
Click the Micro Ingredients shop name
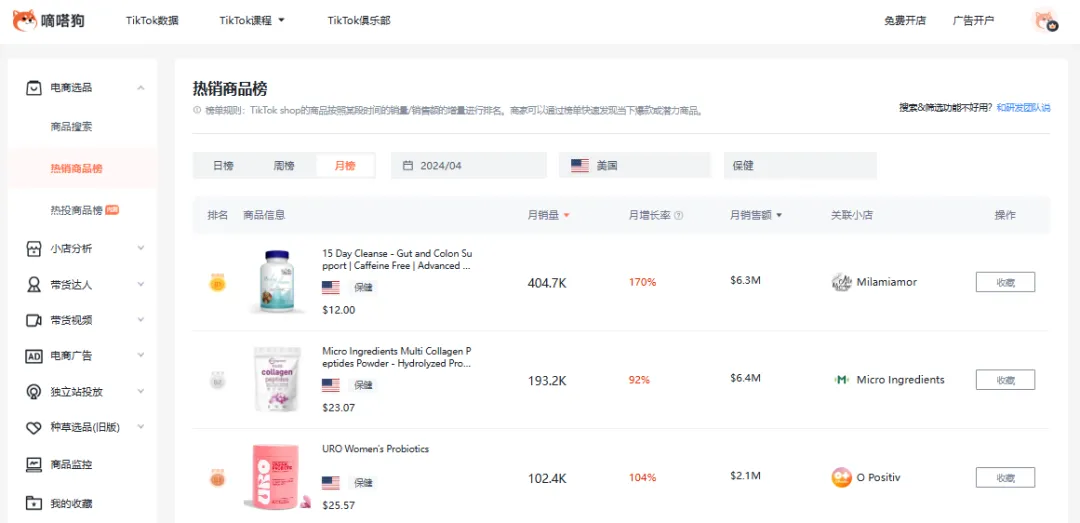point(900,380)
